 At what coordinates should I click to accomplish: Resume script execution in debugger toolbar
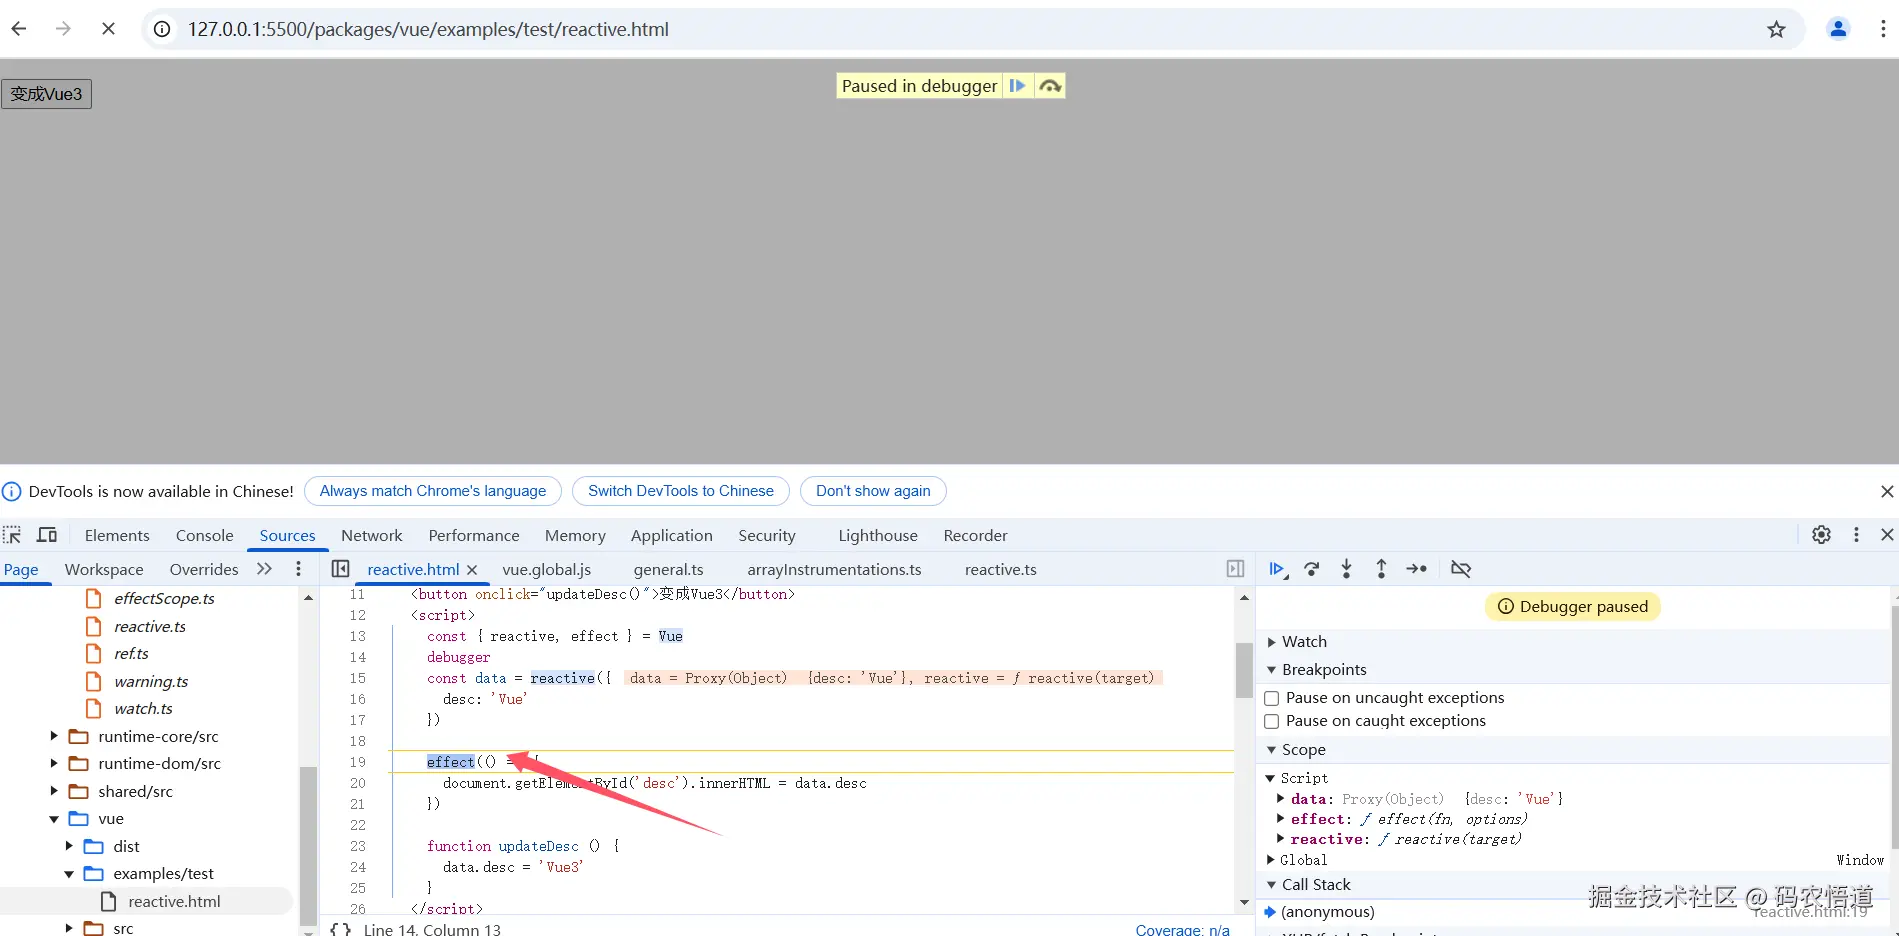(x=1277, y=569)
